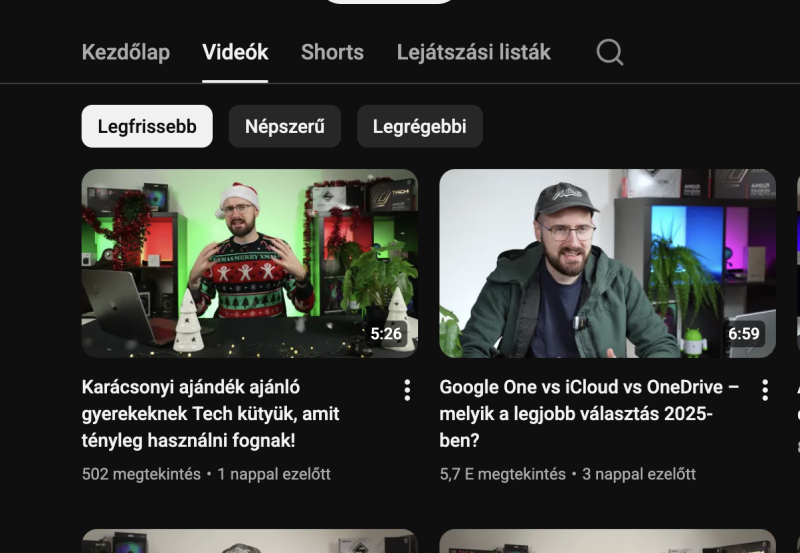Play the Google One vs iCloud thumbnail
Image resolution: width=800 pixels, height=553 pixels.
pyautogui.click(x=608, y=263)
